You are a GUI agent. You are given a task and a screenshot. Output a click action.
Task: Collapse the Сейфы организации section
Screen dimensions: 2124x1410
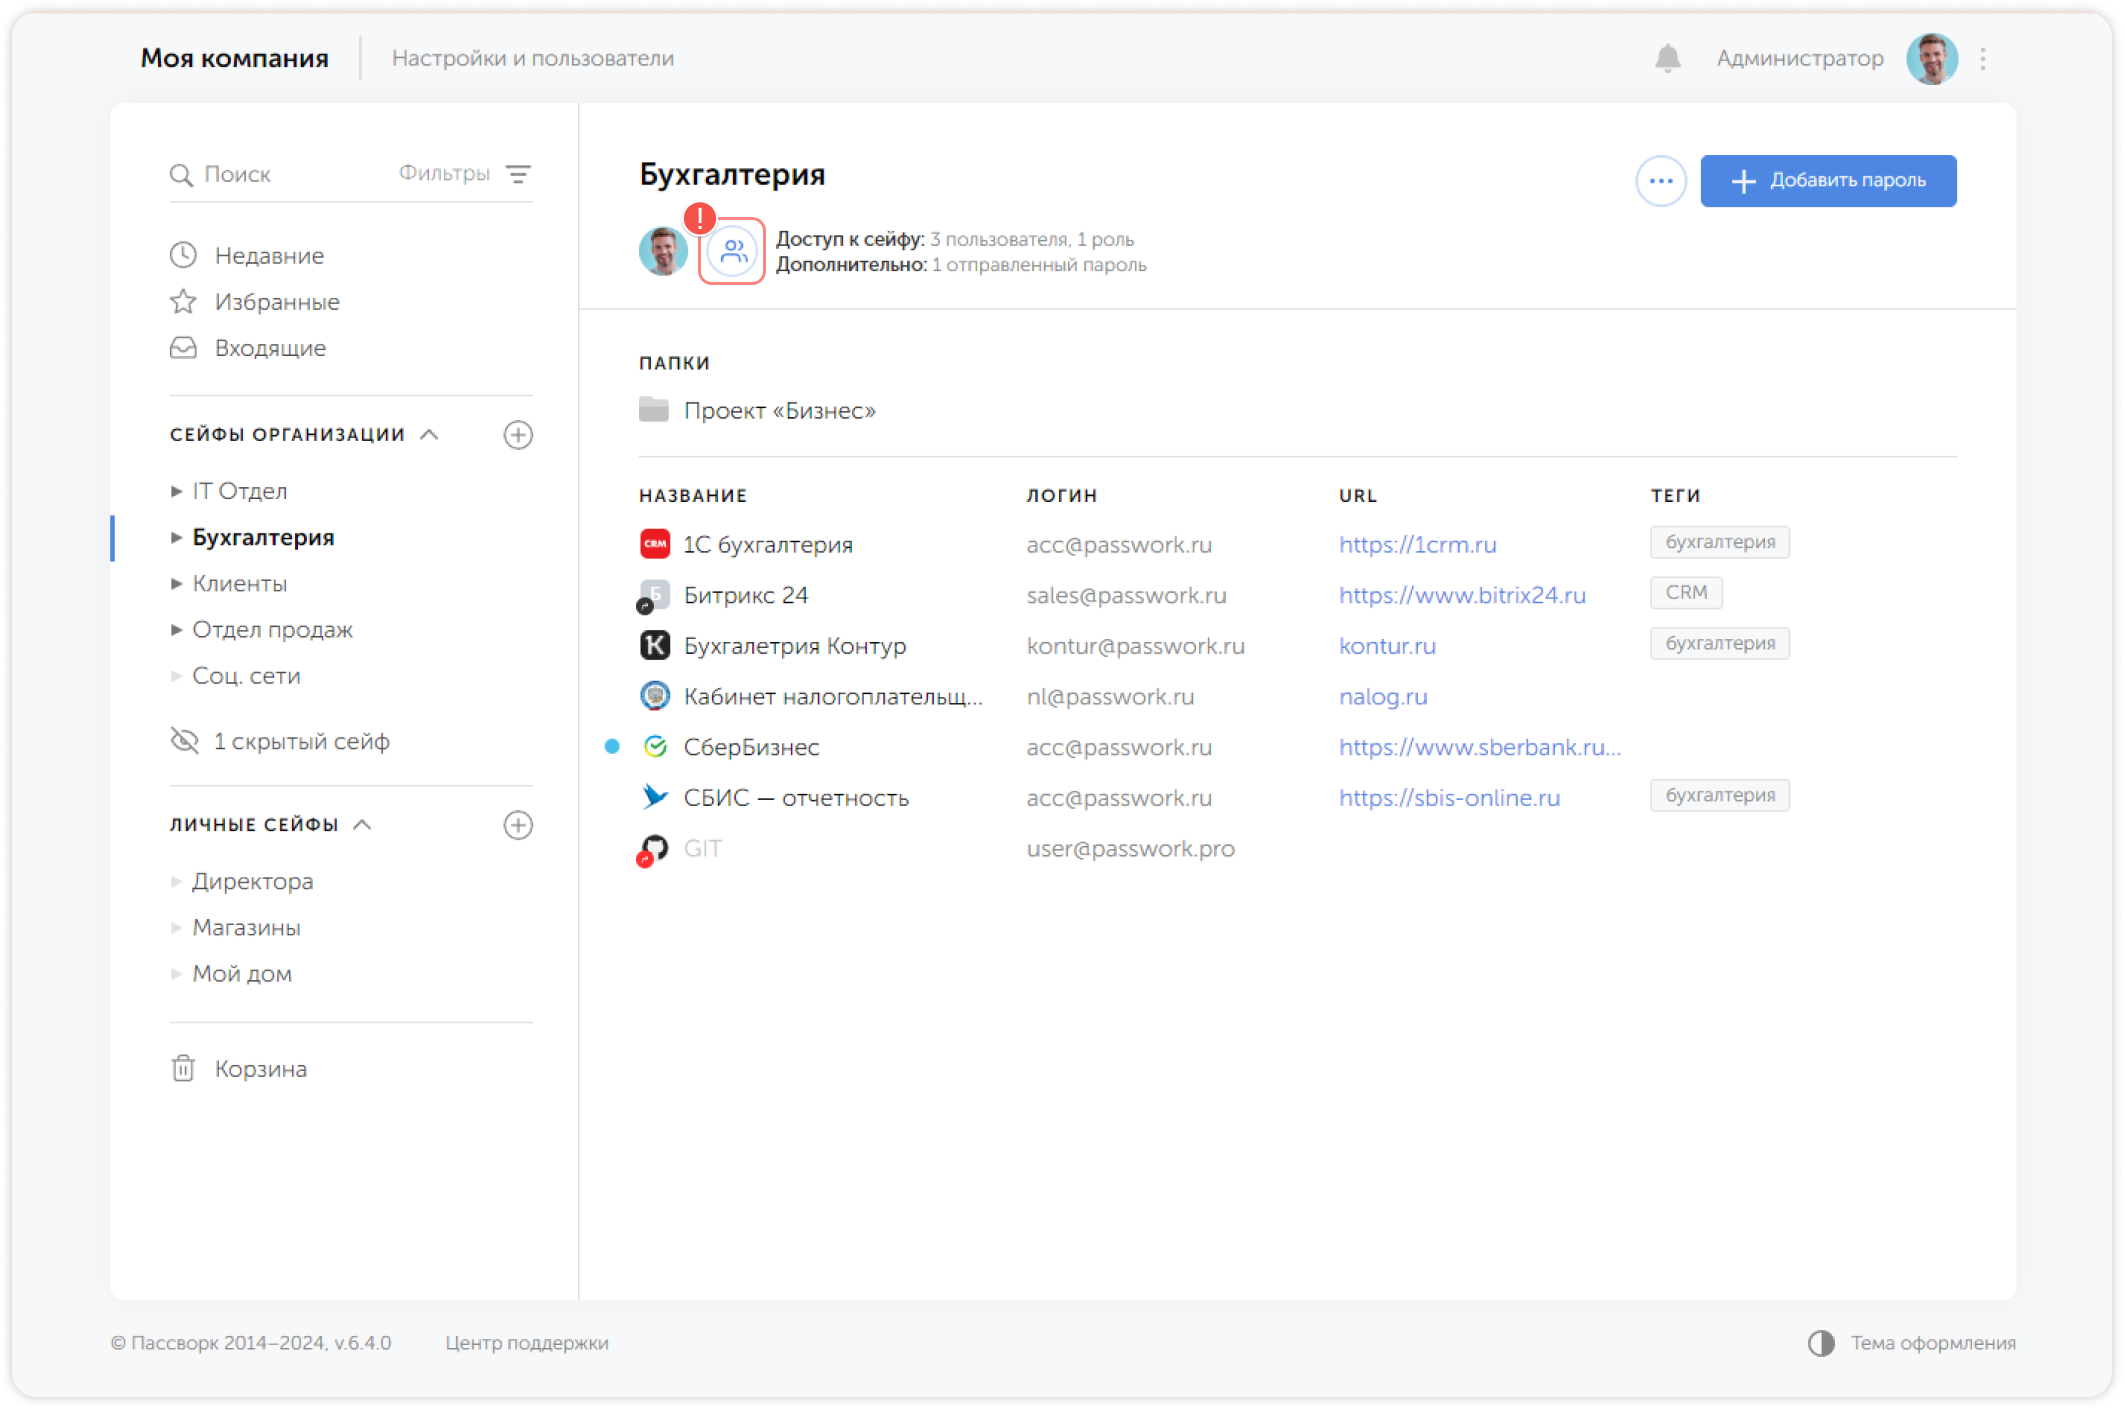430,435
